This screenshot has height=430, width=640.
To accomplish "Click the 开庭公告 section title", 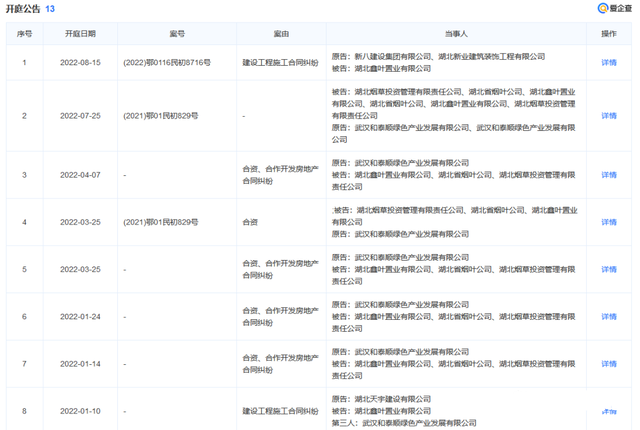I will click(23, 9).
